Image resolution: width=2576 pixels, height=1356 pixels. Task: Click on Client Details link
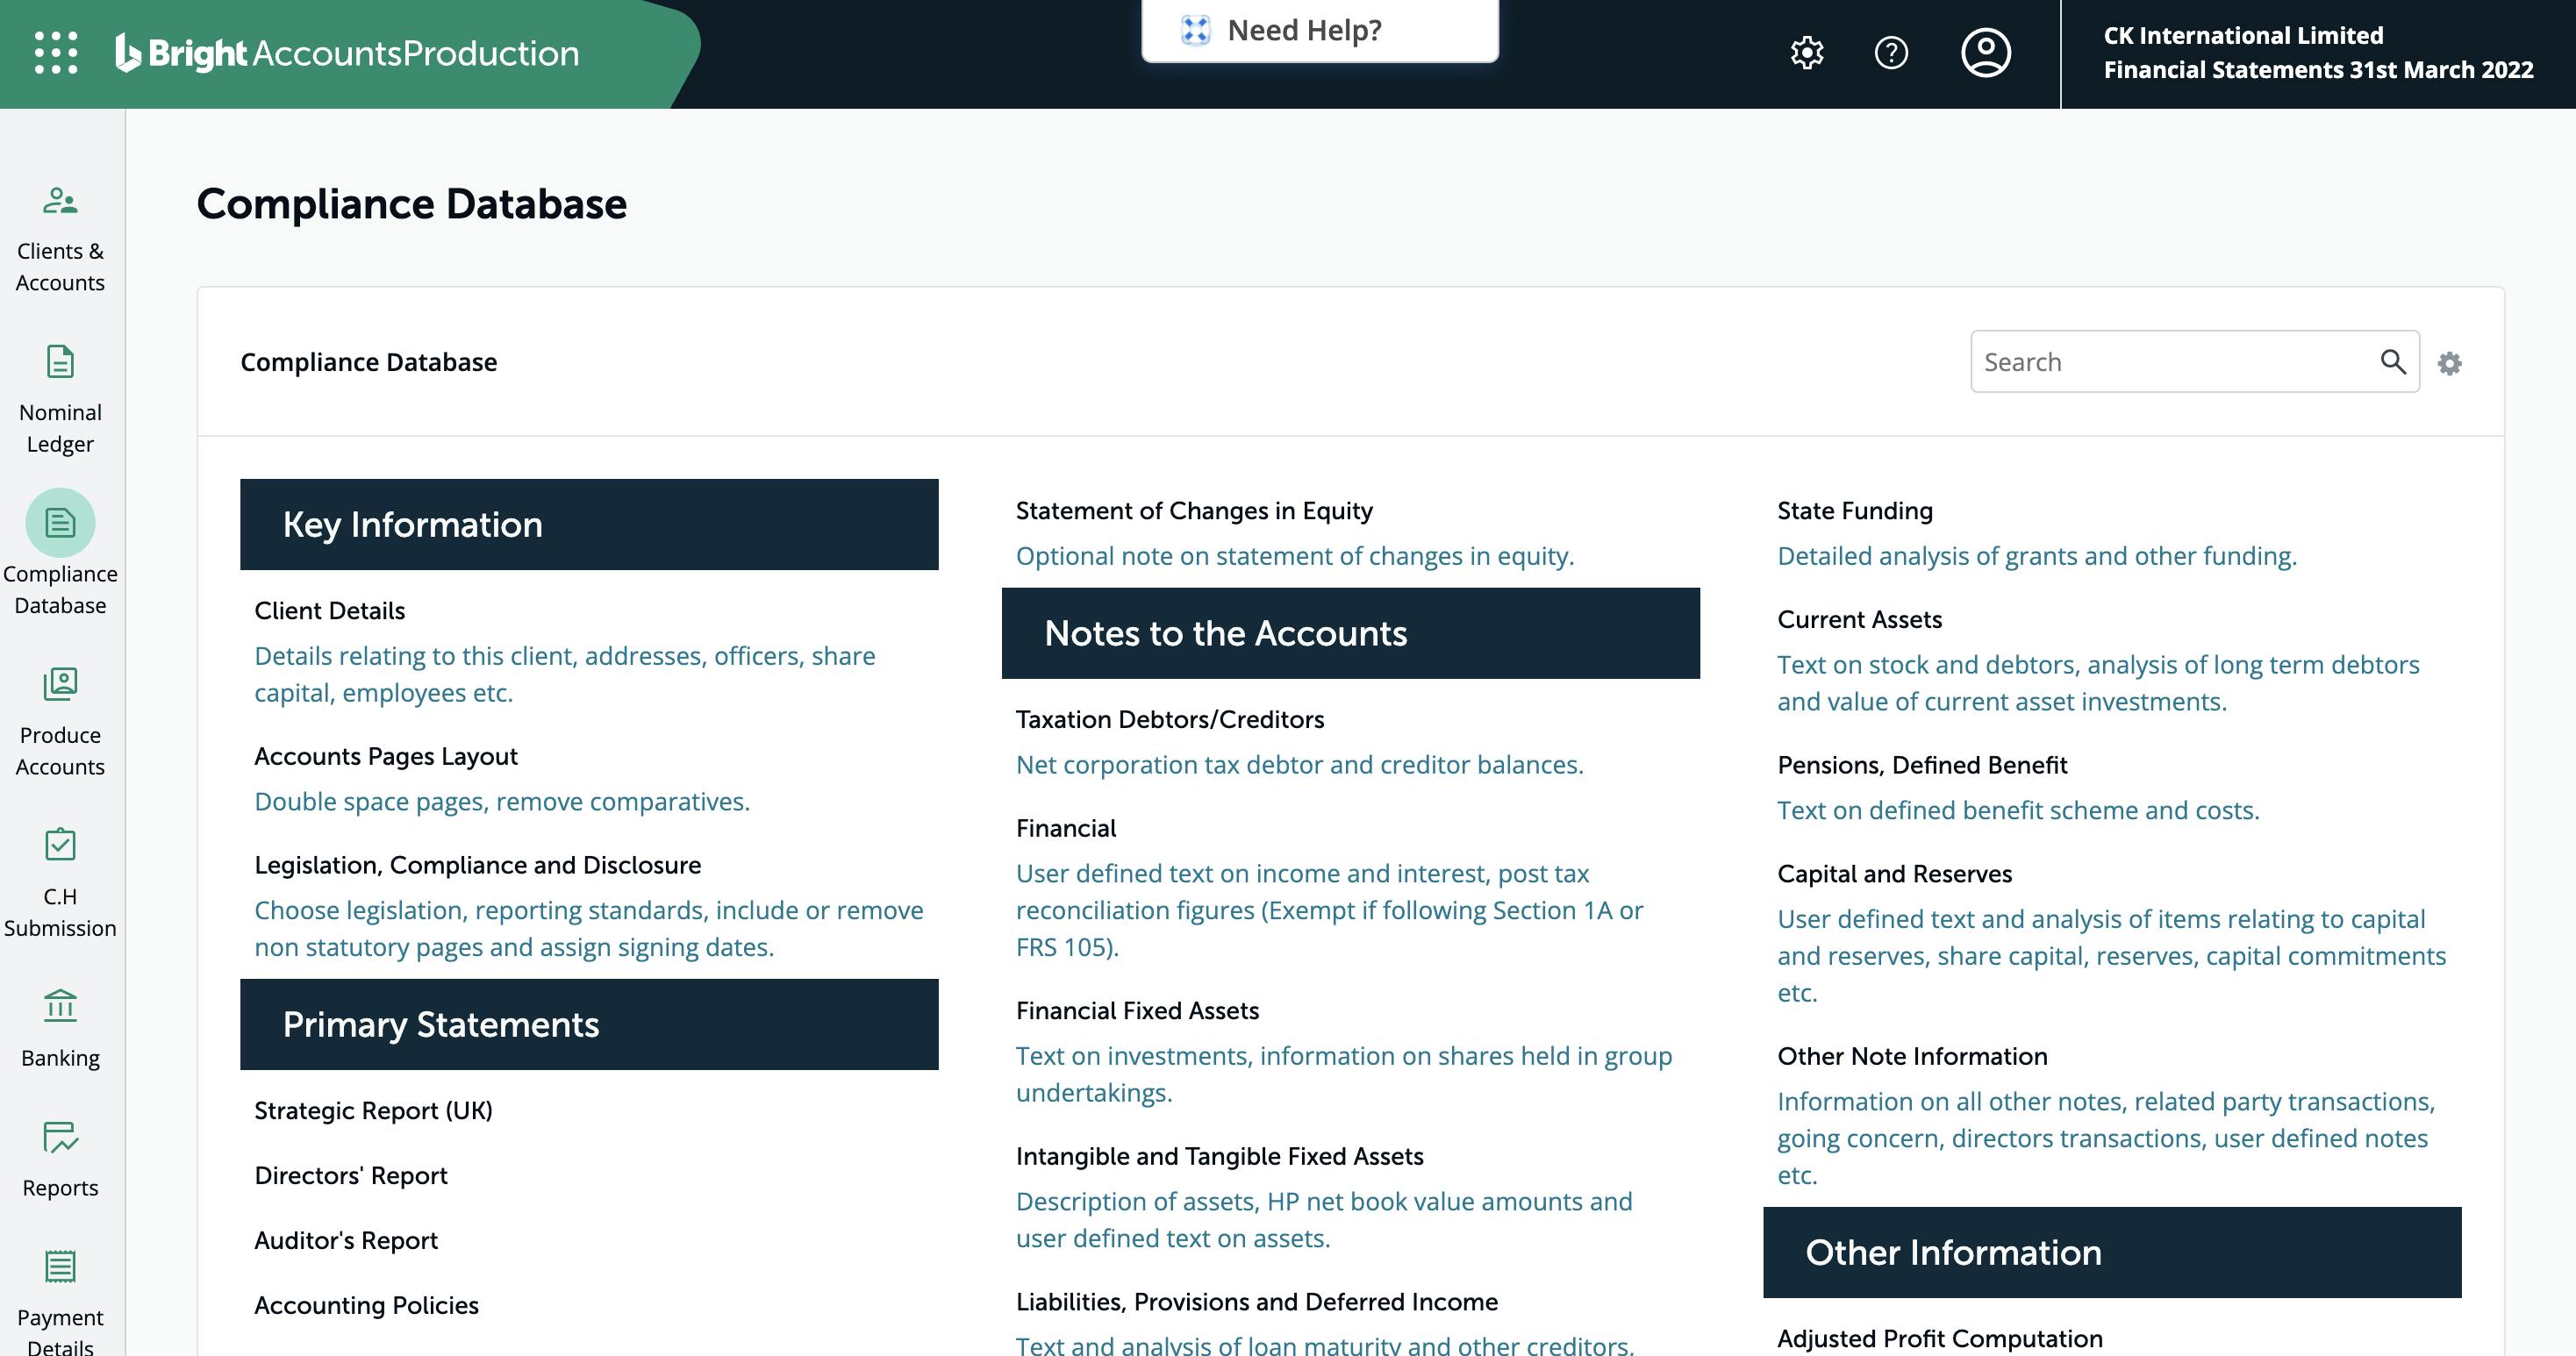(x=329, y=608)
